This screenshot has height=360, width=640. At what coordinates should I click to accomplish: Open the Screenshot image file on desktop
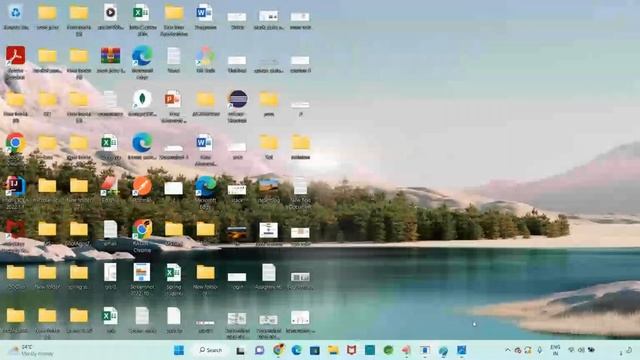click(142, 272)
